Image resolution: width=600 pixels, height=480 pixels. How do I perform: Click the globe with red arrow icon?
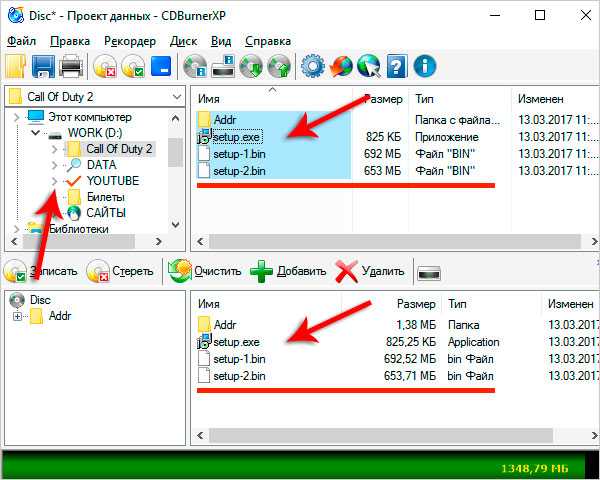341,66
